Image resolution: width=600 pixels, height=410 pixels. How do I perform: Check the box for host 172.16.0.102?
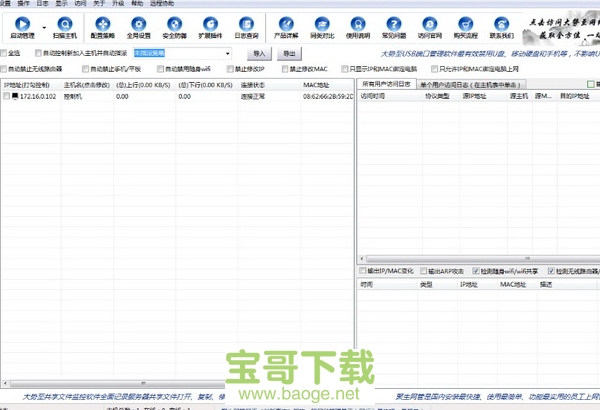pos(6,96)
